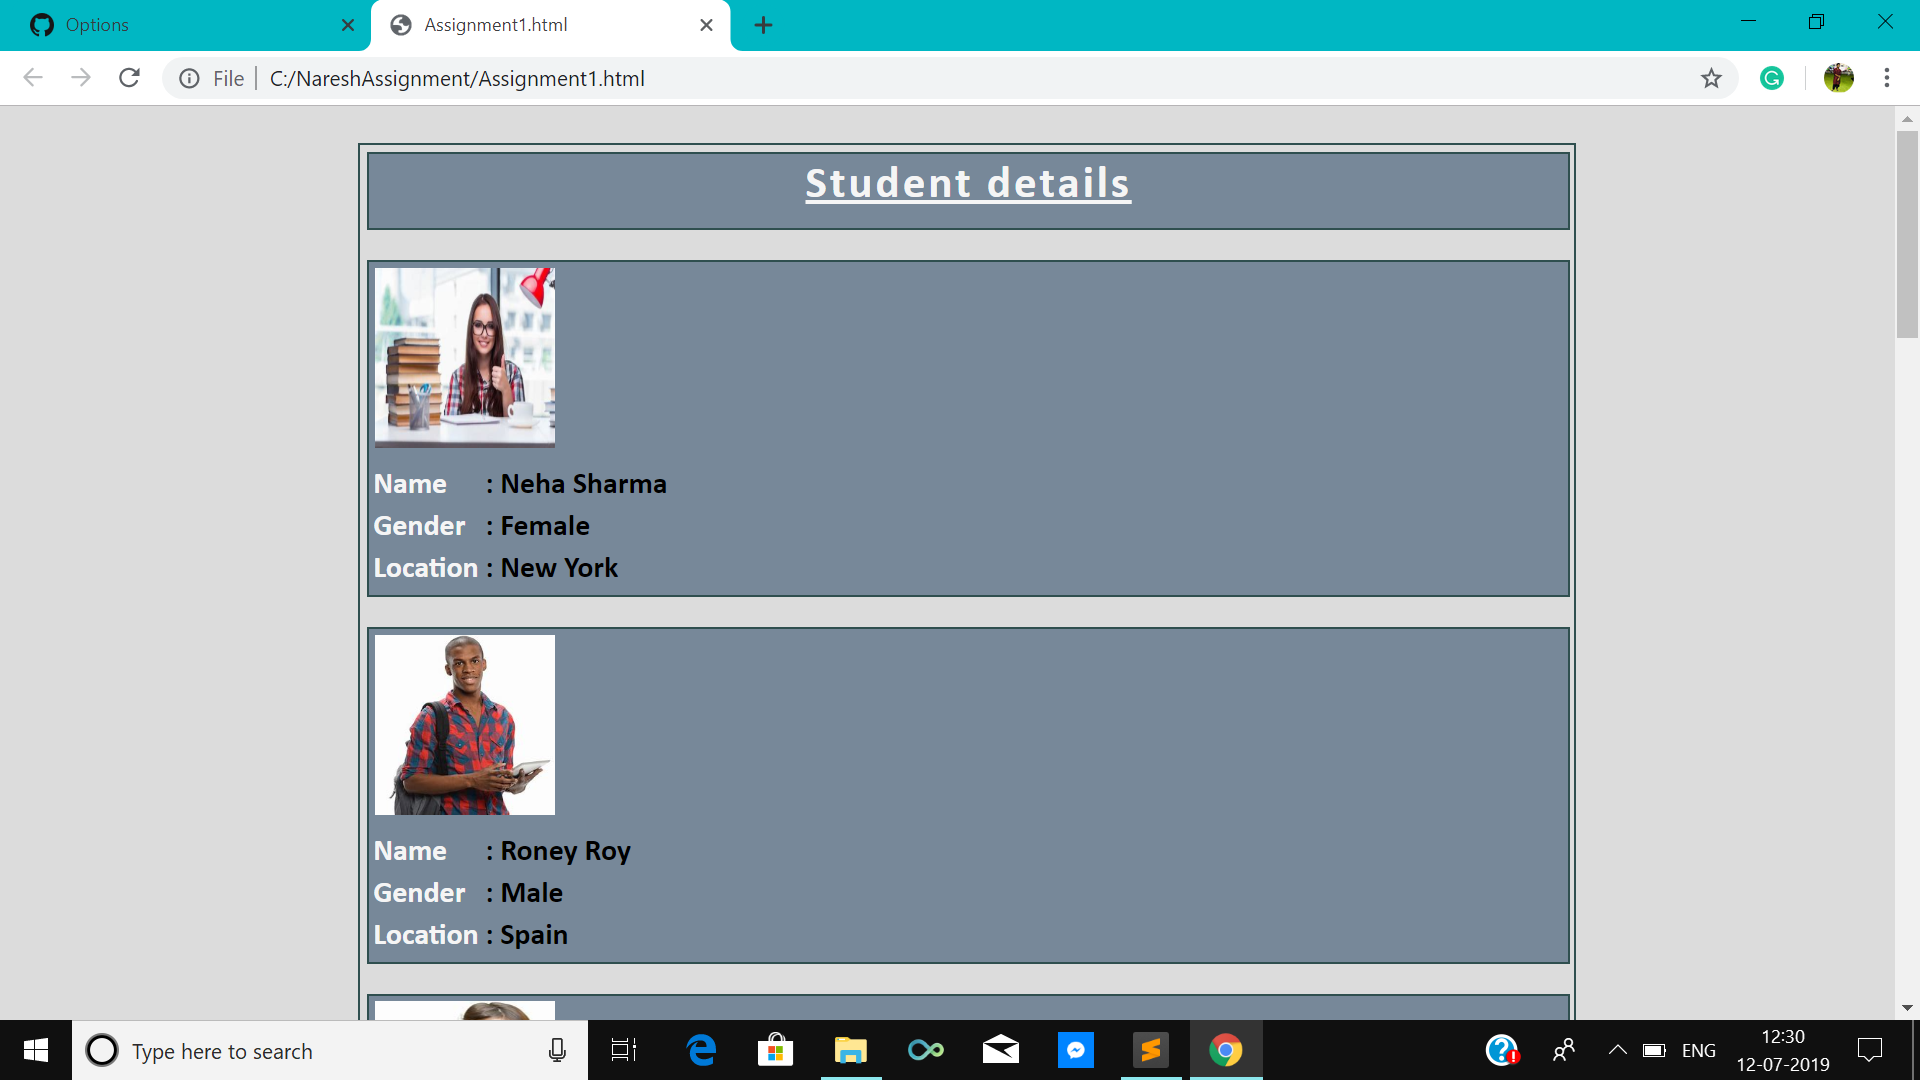Open Messenger from taskbar

pos(1076,1050)
